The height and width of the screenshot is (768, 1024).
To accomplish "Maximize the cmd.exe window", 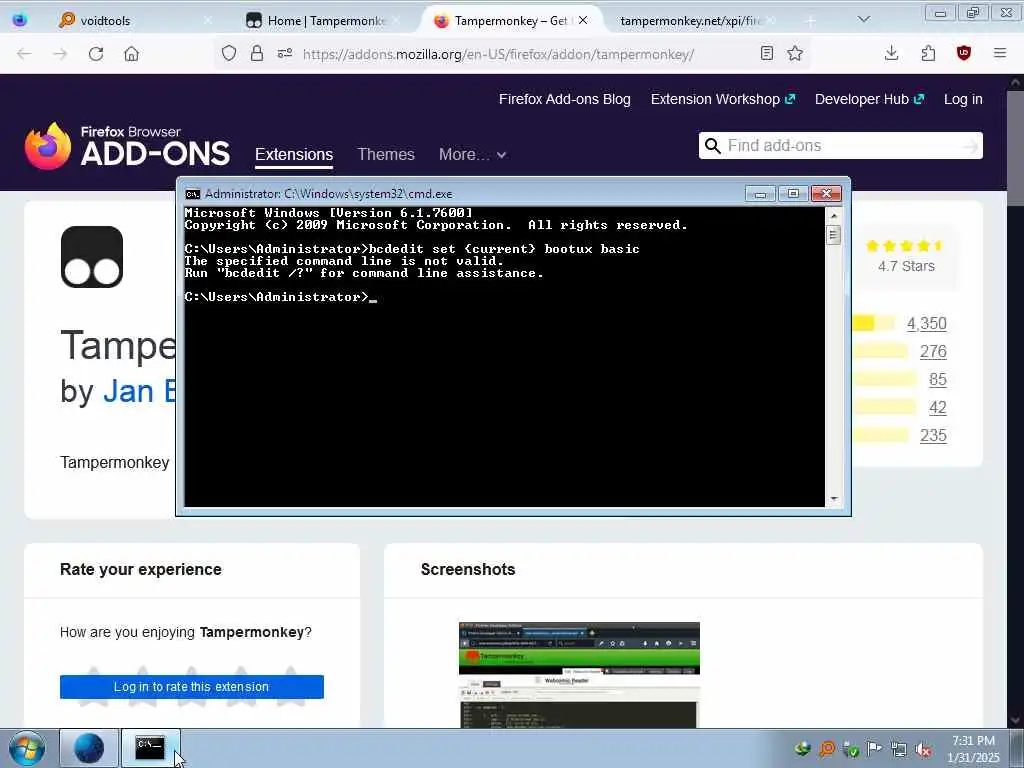I will [793, 194].
